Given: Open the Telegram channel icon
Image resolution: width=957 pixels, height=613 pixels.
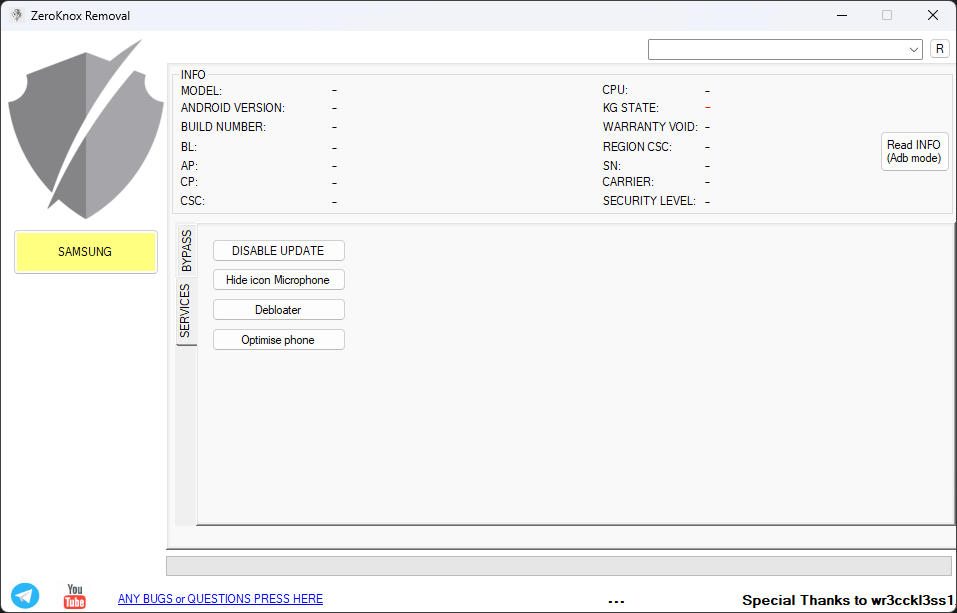Looking at the screenshot, I should coord(24,595).
